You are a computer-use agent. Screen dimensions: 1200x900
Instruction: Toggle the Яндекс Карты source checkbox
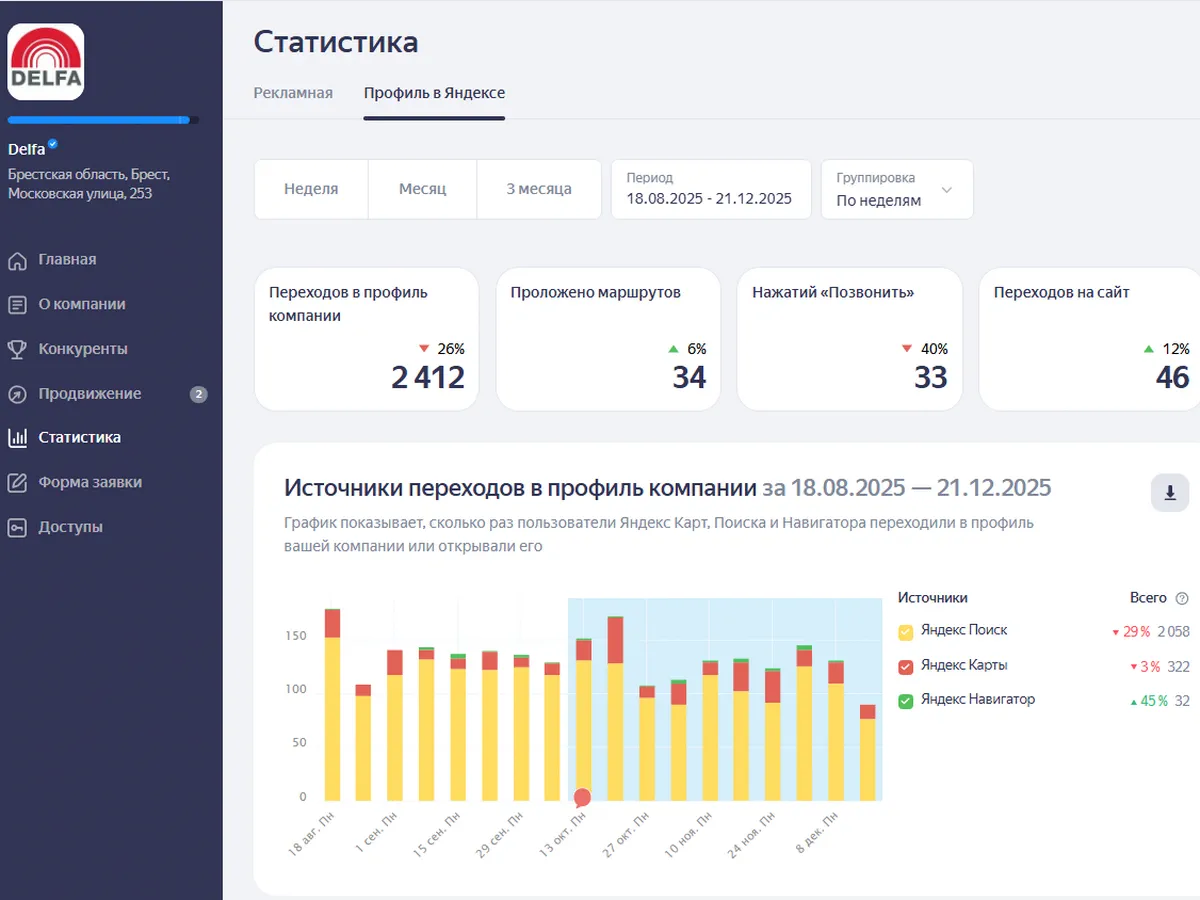click(906, 666)
